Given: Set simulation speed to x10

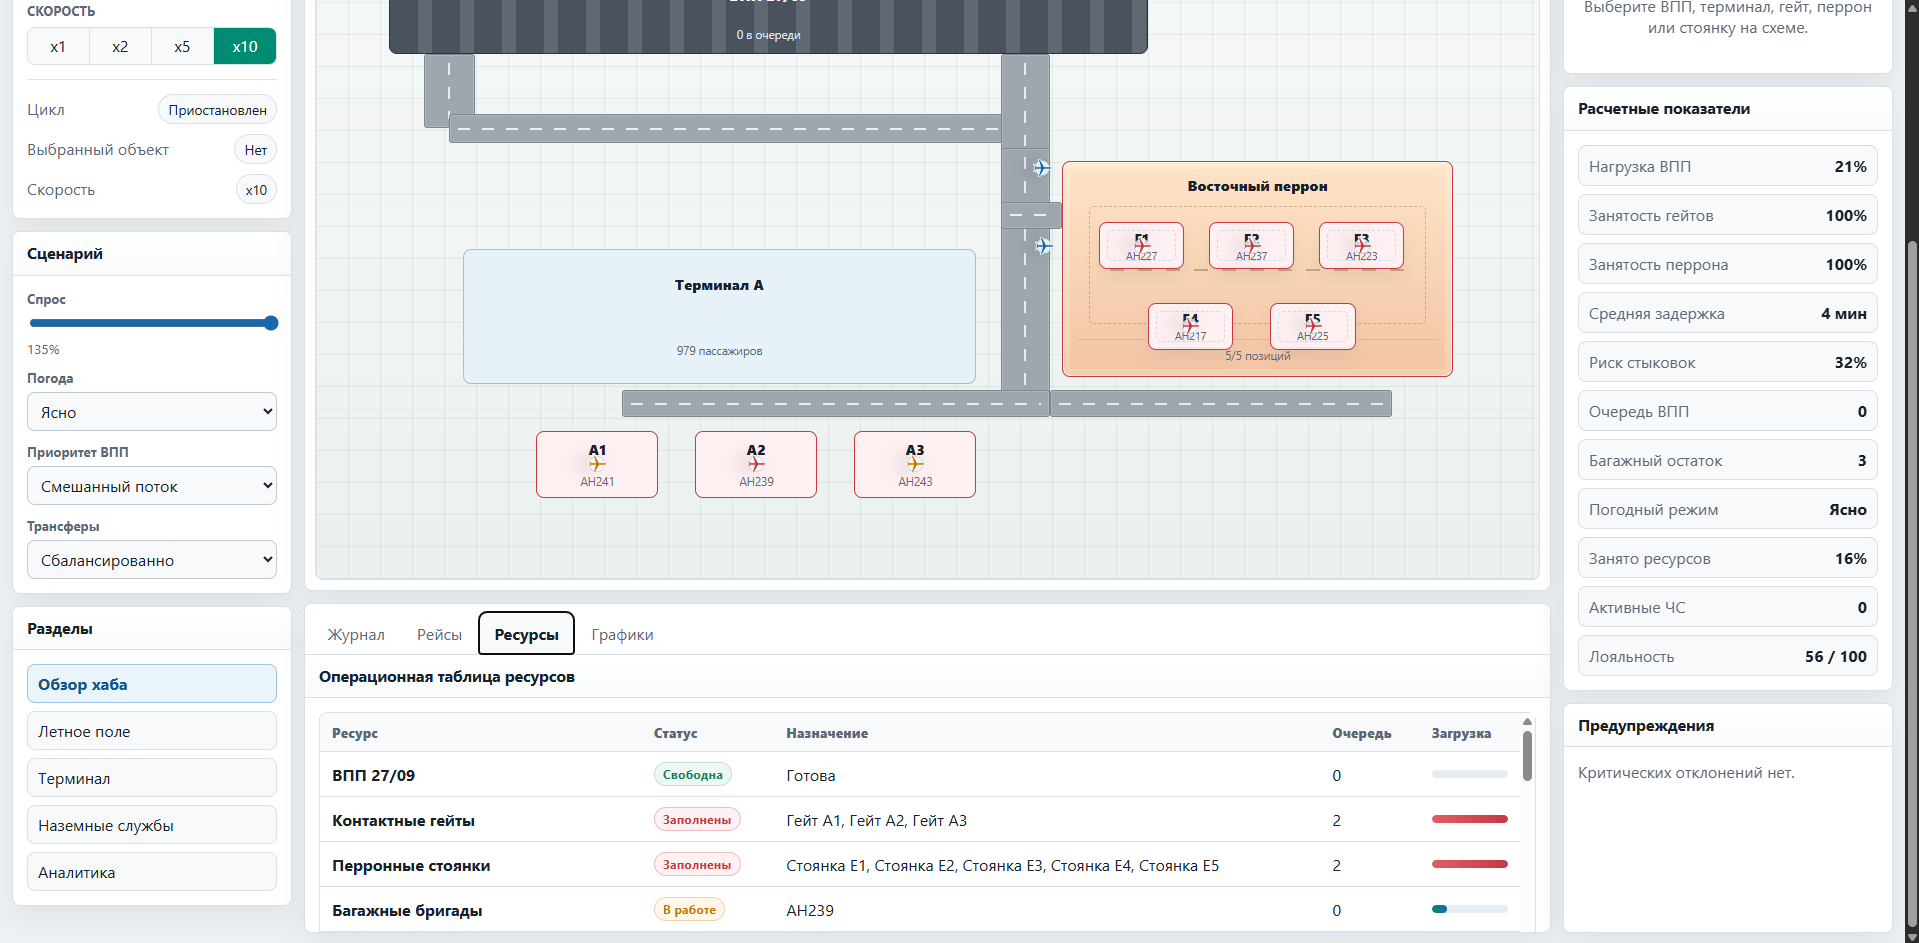Looking at the screenshot, I should (245, 46).
